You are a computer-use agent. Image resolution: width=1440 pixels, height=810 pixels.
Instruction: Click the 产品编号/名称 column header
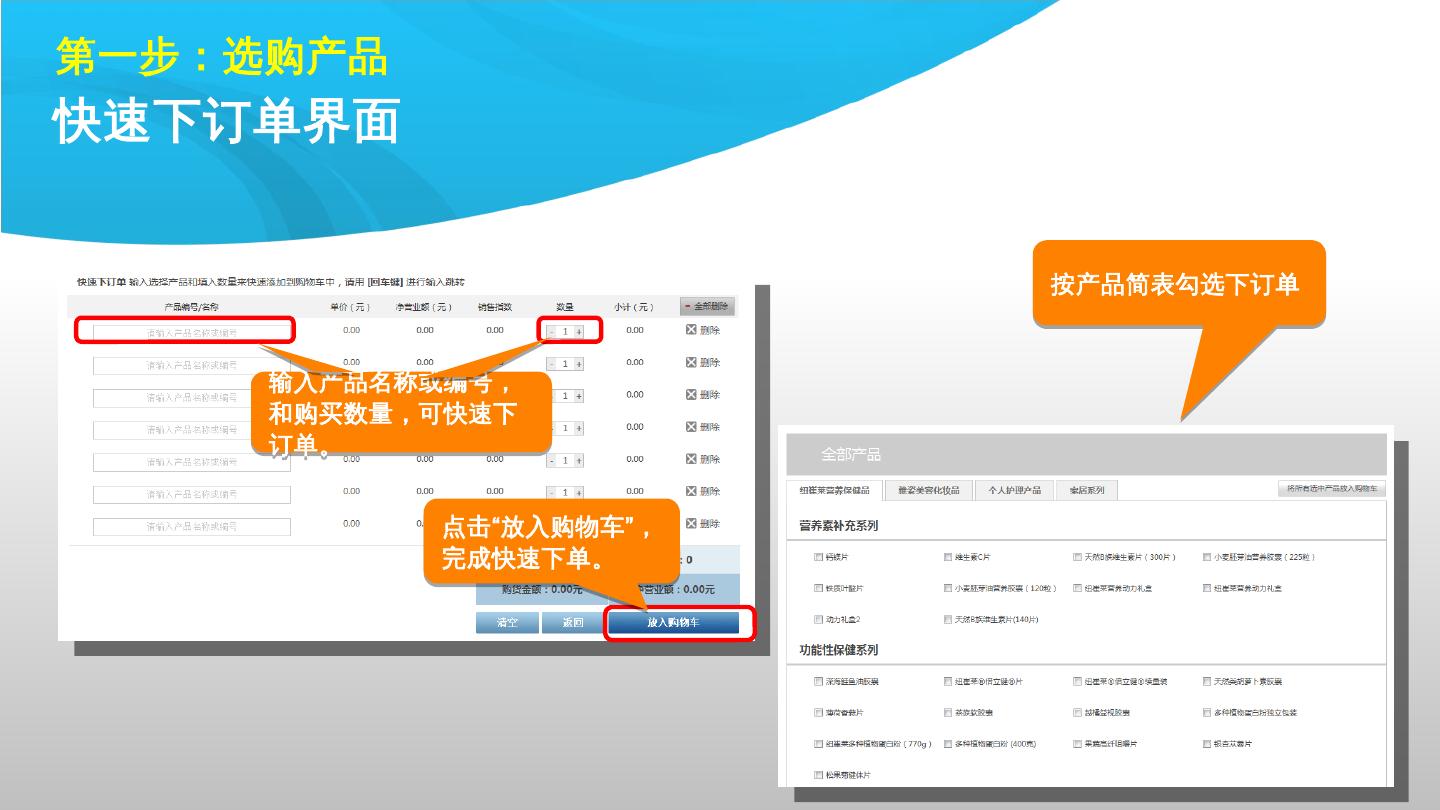tap(191, 307)
